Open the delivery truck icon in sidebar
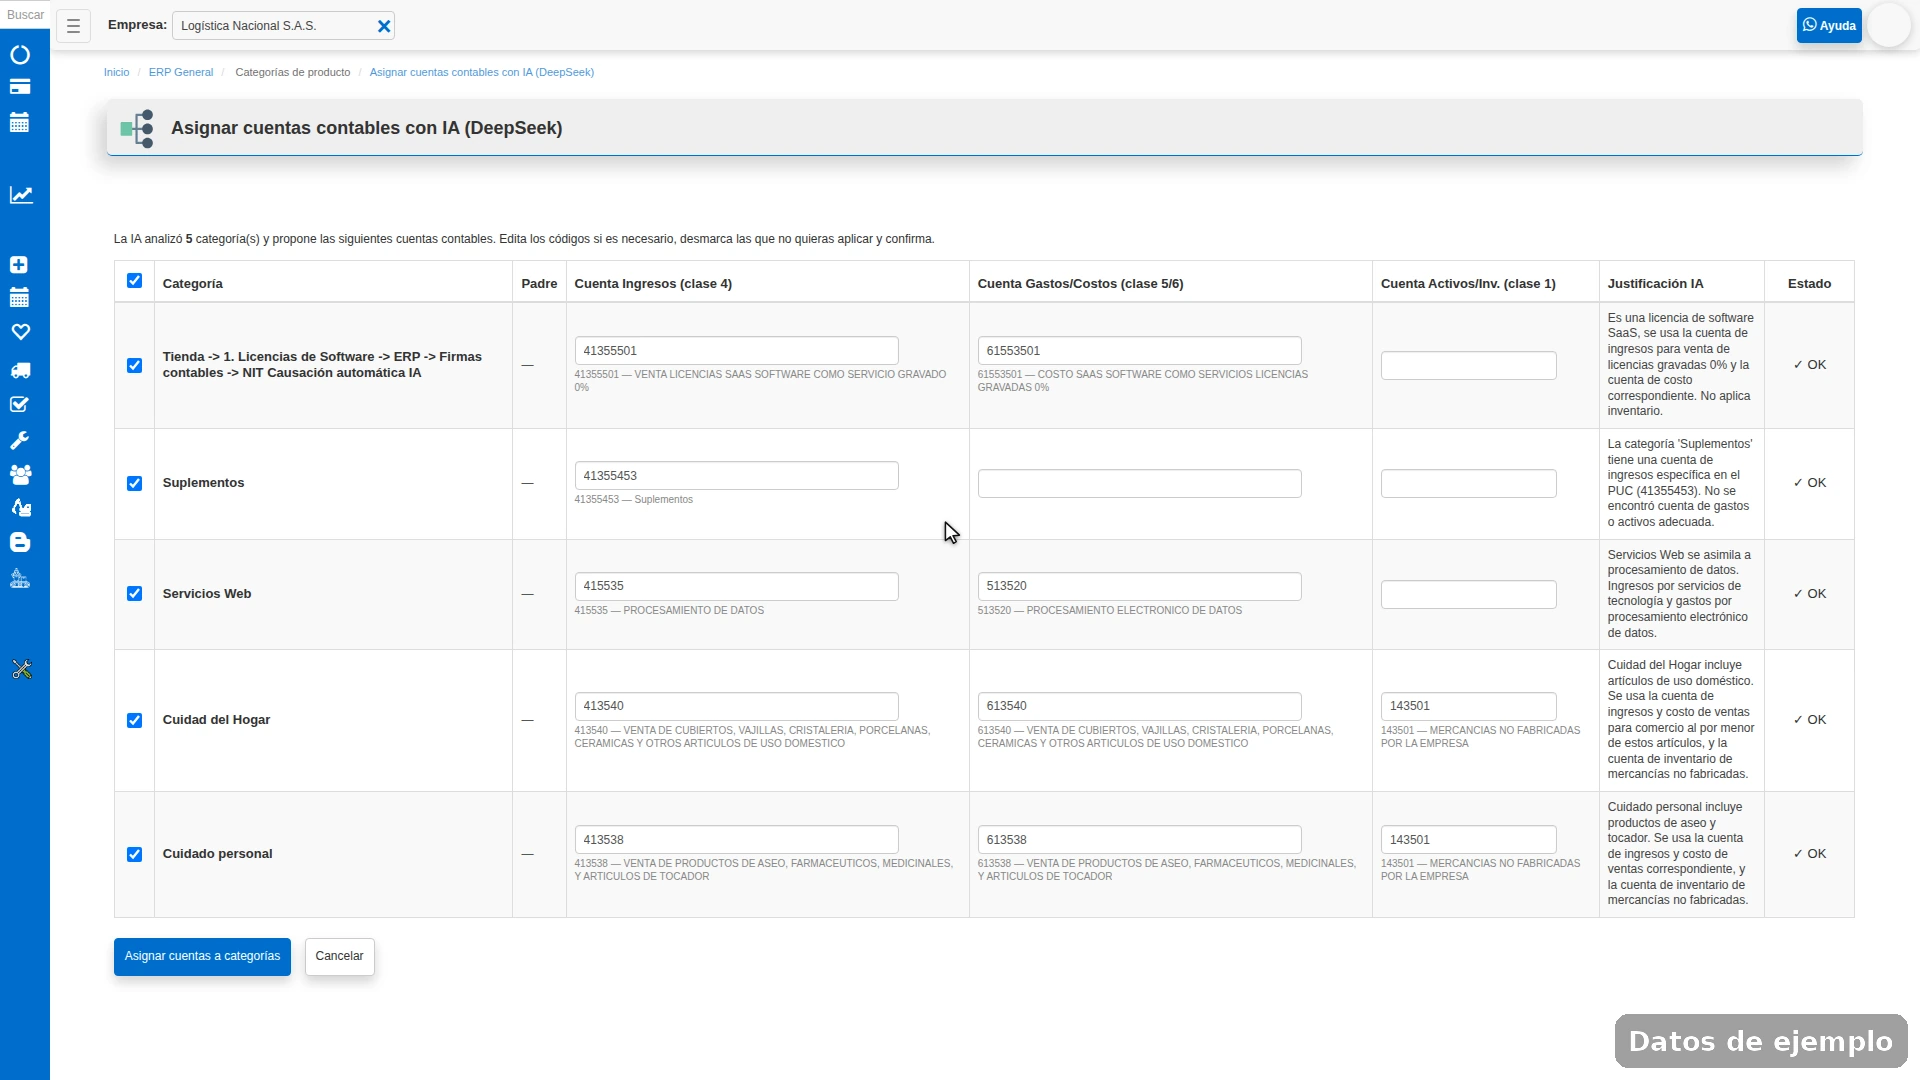This screenshot has height=1080, width=1920. pyautogui.click(x=20, y=371)
